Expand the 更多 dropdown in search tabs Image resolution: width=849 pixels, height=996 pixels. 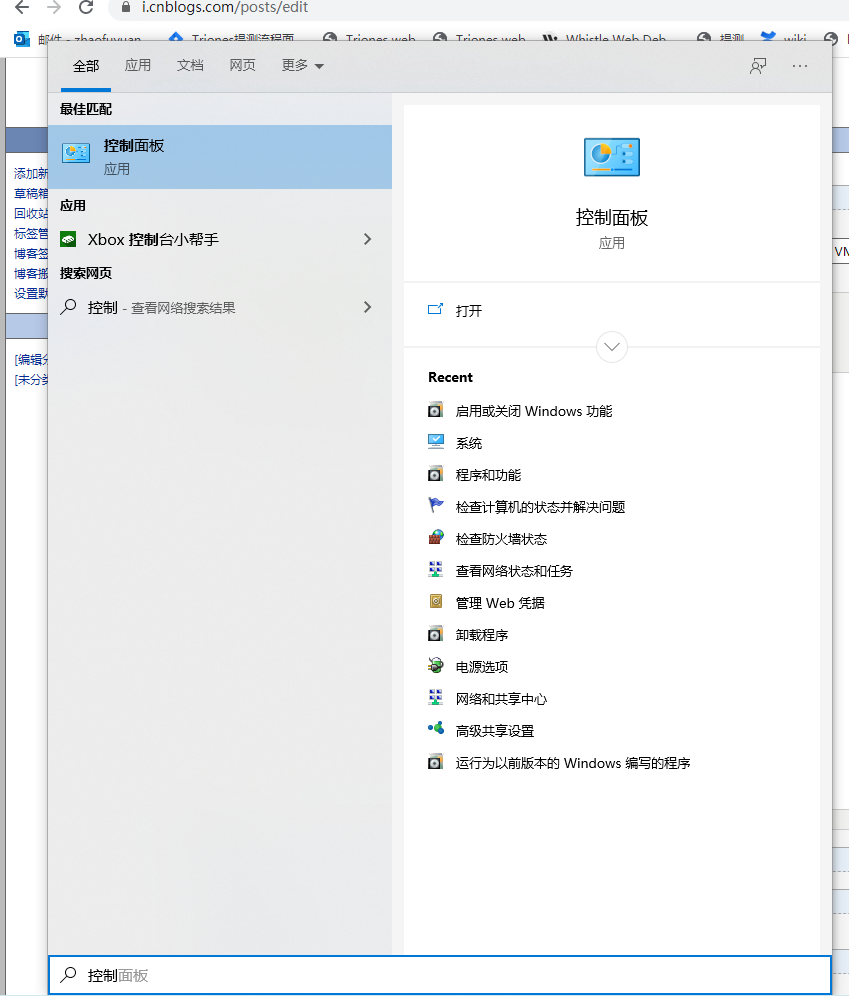click(x=302, y=65)
